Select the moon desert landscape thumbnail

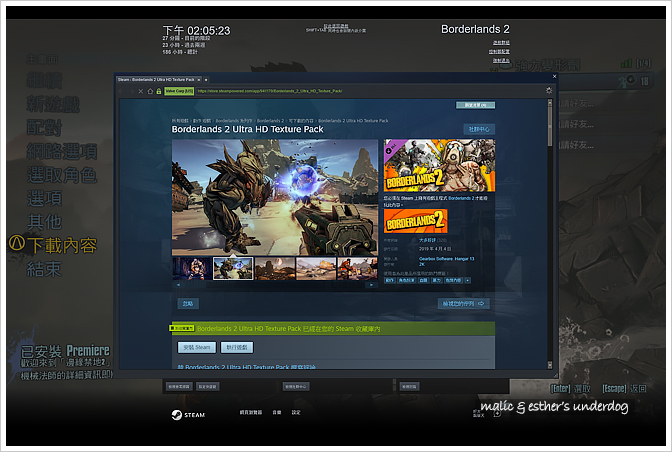275,269
